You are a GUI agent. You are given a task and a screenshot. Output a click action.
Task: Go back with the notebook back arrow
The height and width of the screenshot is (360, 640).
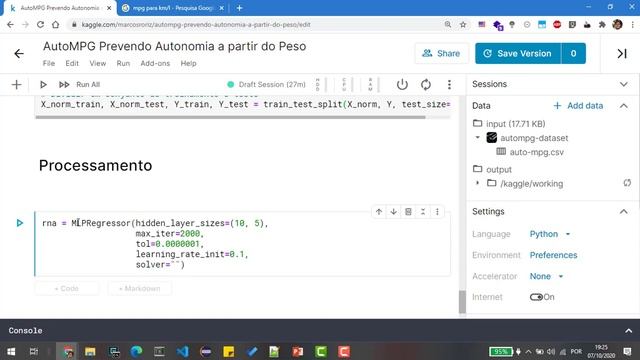click(19, 53)
